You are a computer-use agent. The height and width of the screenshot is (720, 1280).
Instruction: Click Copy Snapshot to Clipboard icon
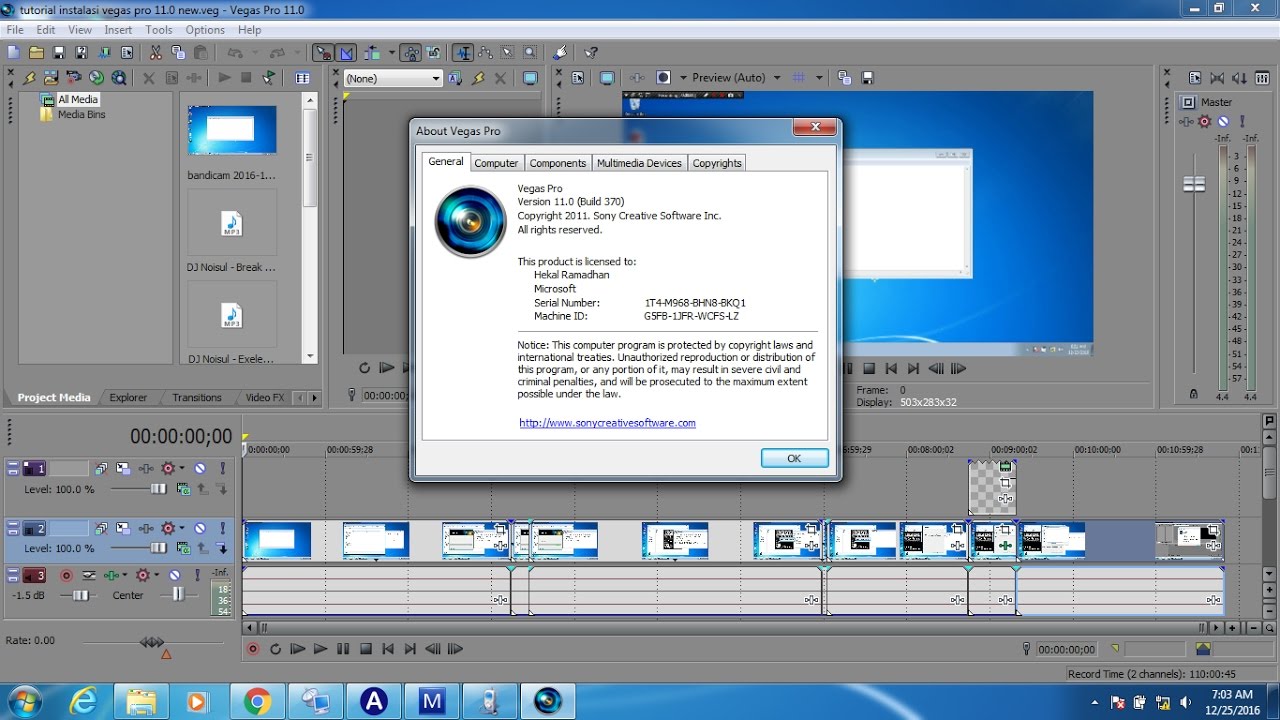click(844, 77)
